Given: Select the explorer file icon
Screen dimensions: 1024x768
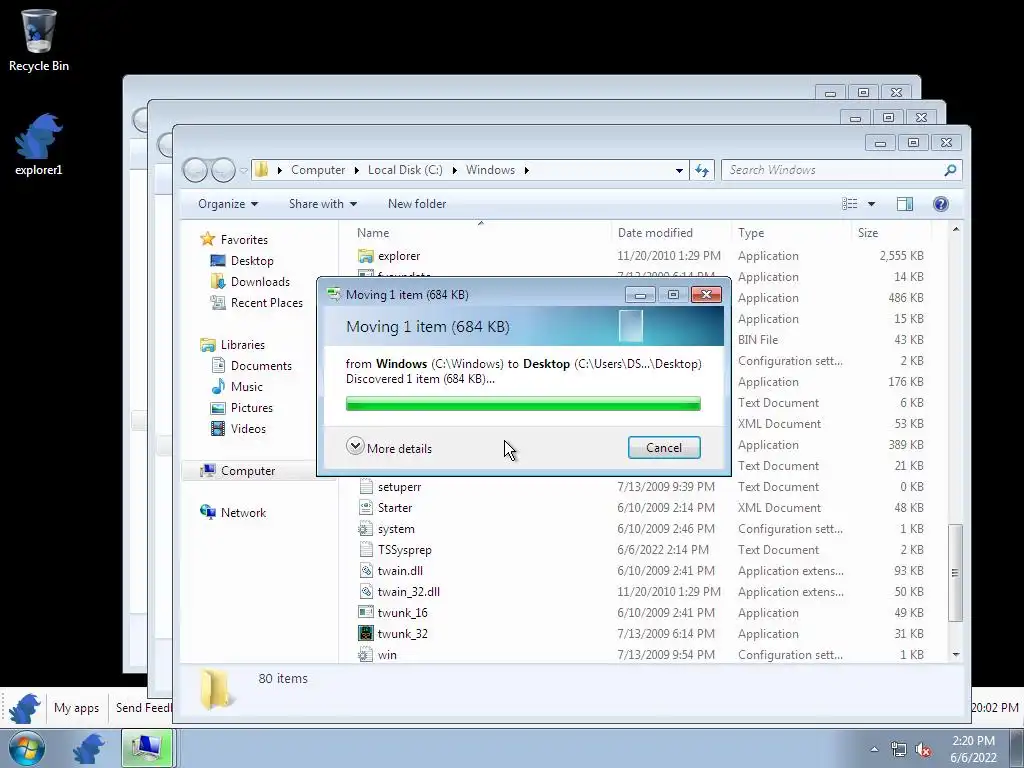Looking at the screenshot, I should click(366, 256).
